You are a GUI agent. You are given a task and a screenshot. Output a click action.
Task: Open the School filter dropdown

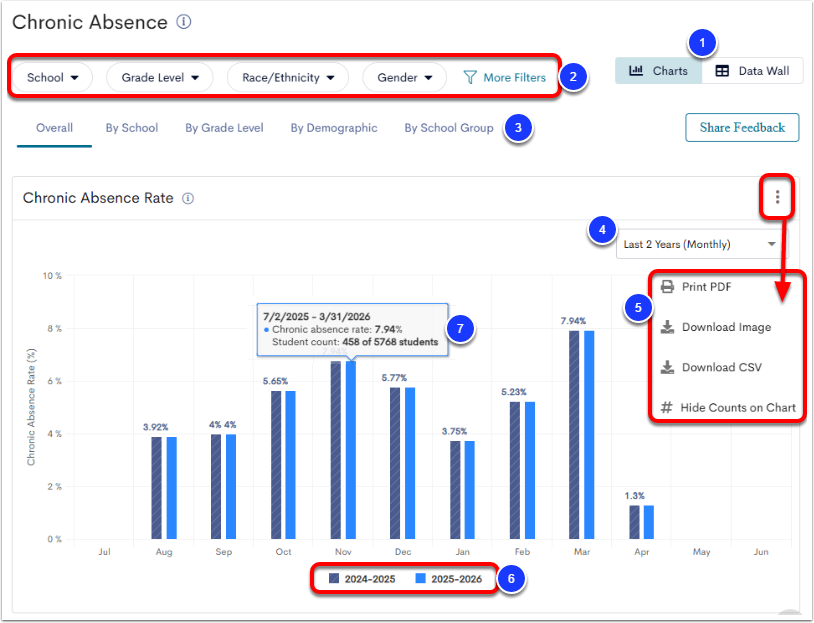51,77
